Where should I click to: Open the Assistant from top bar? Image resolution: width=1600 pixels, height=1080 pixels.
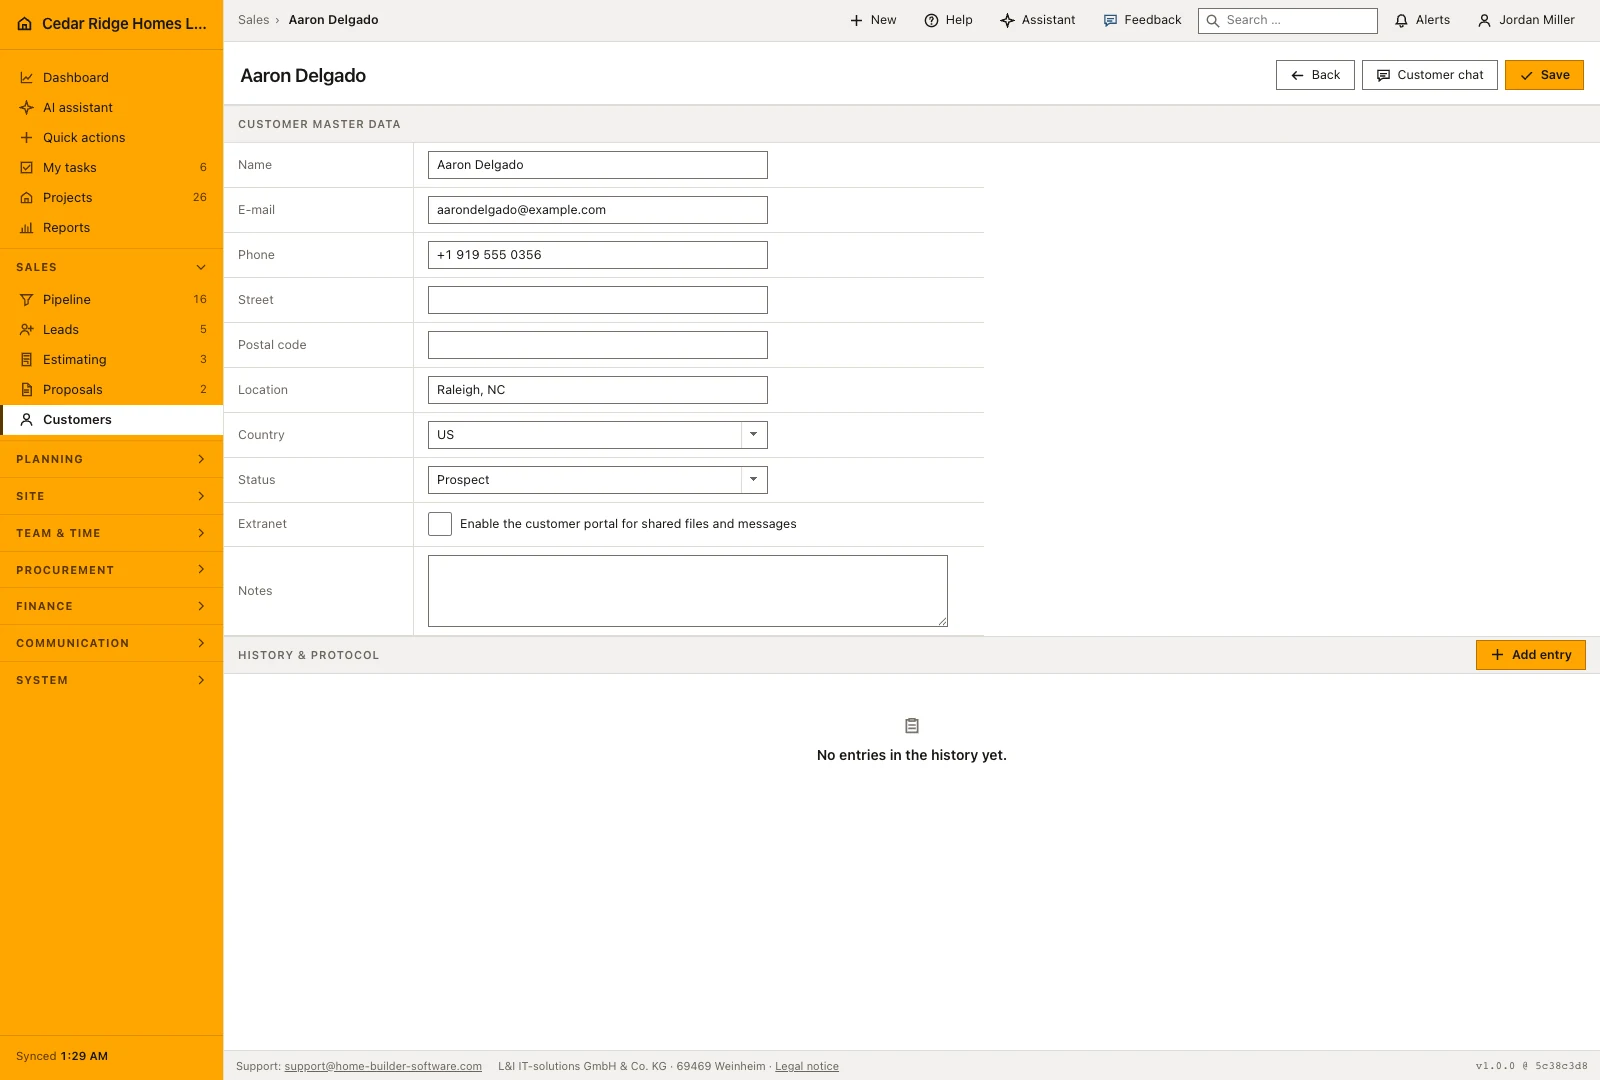1038,20
